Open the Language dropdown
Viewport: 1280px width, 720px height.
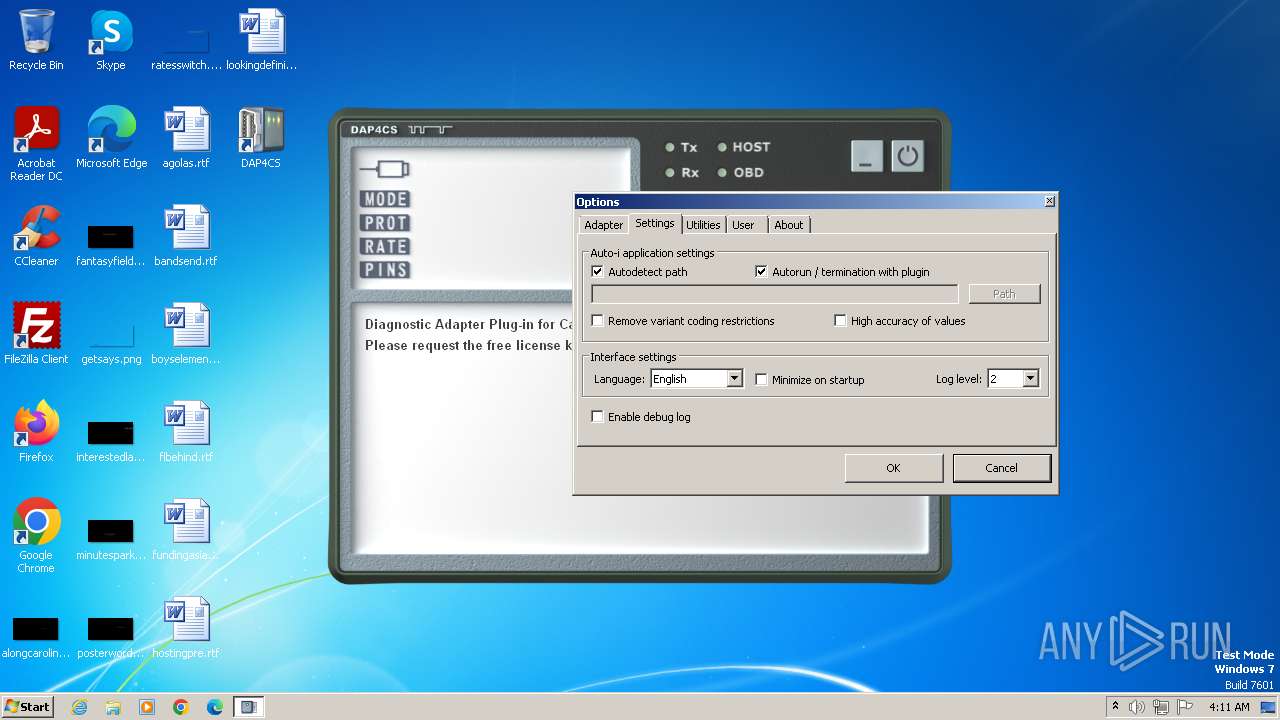point(734,379)
